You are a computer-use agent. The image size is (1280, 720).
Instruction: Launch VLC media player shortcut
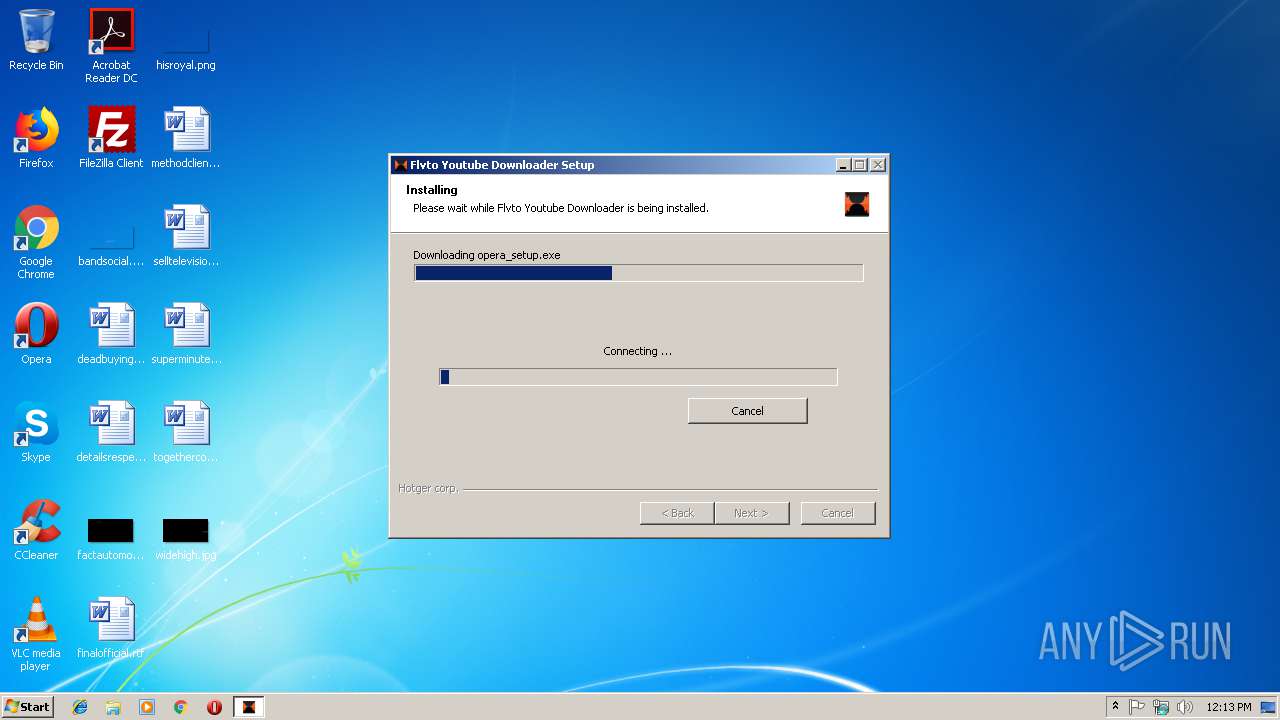click(x=36, y=634)
